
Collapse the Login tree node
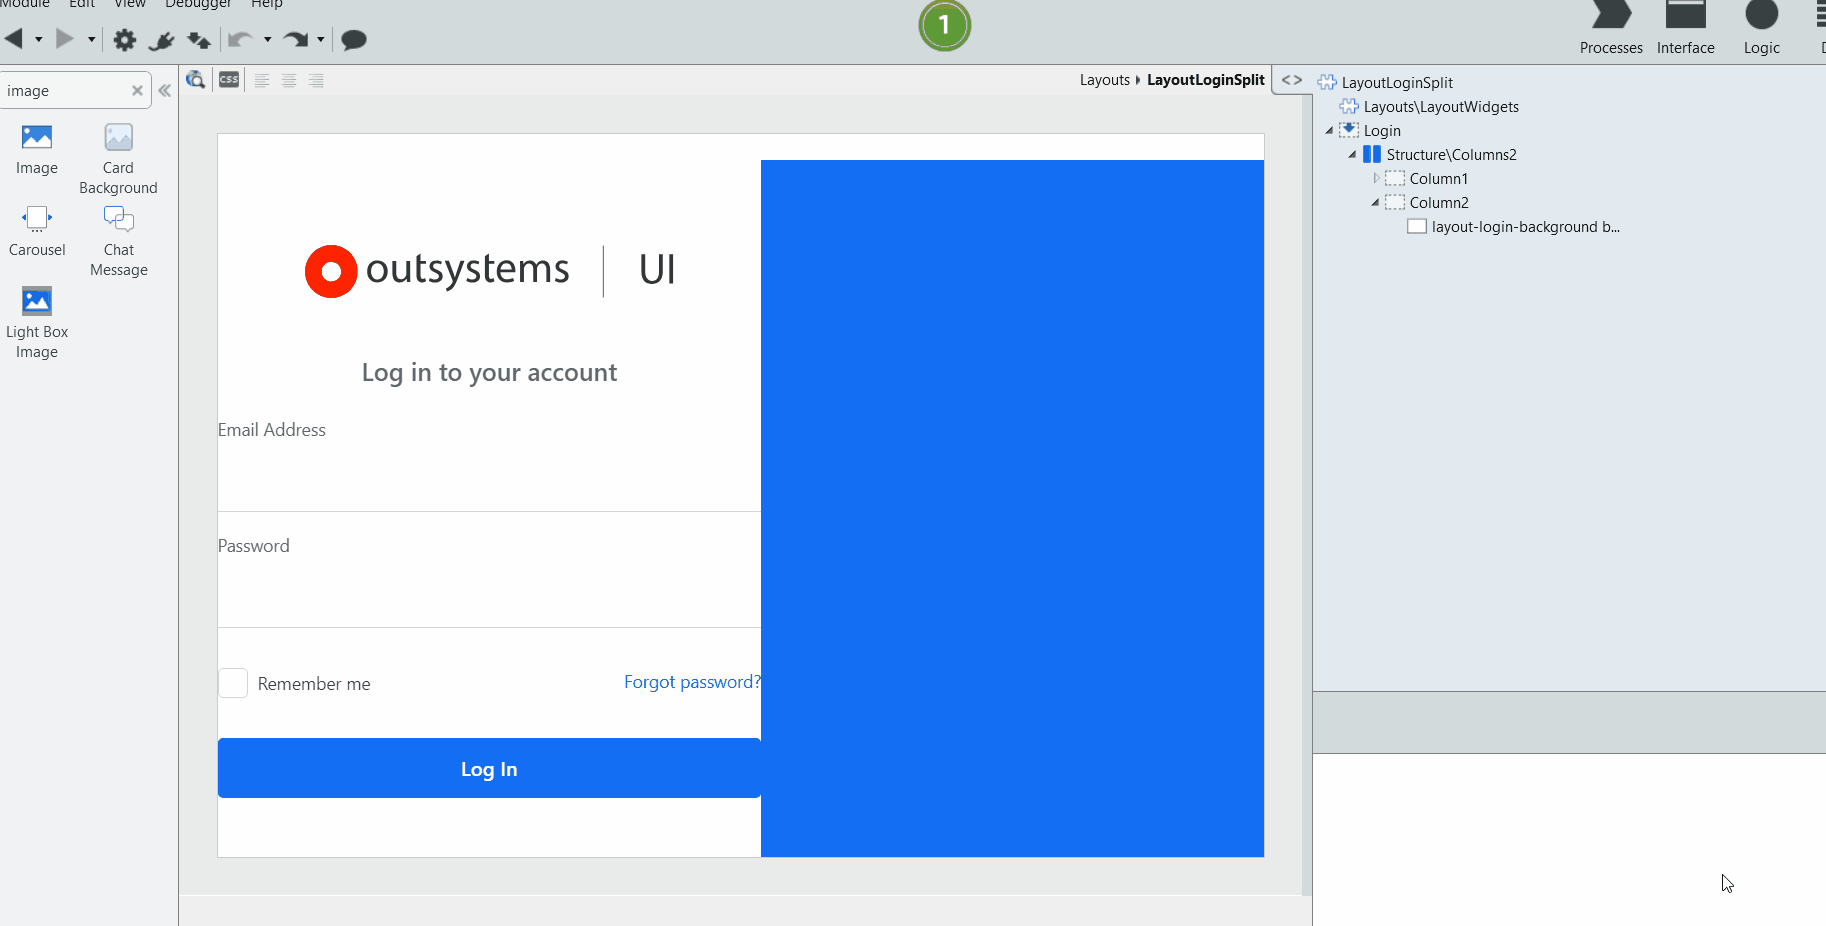point(1329,131)
